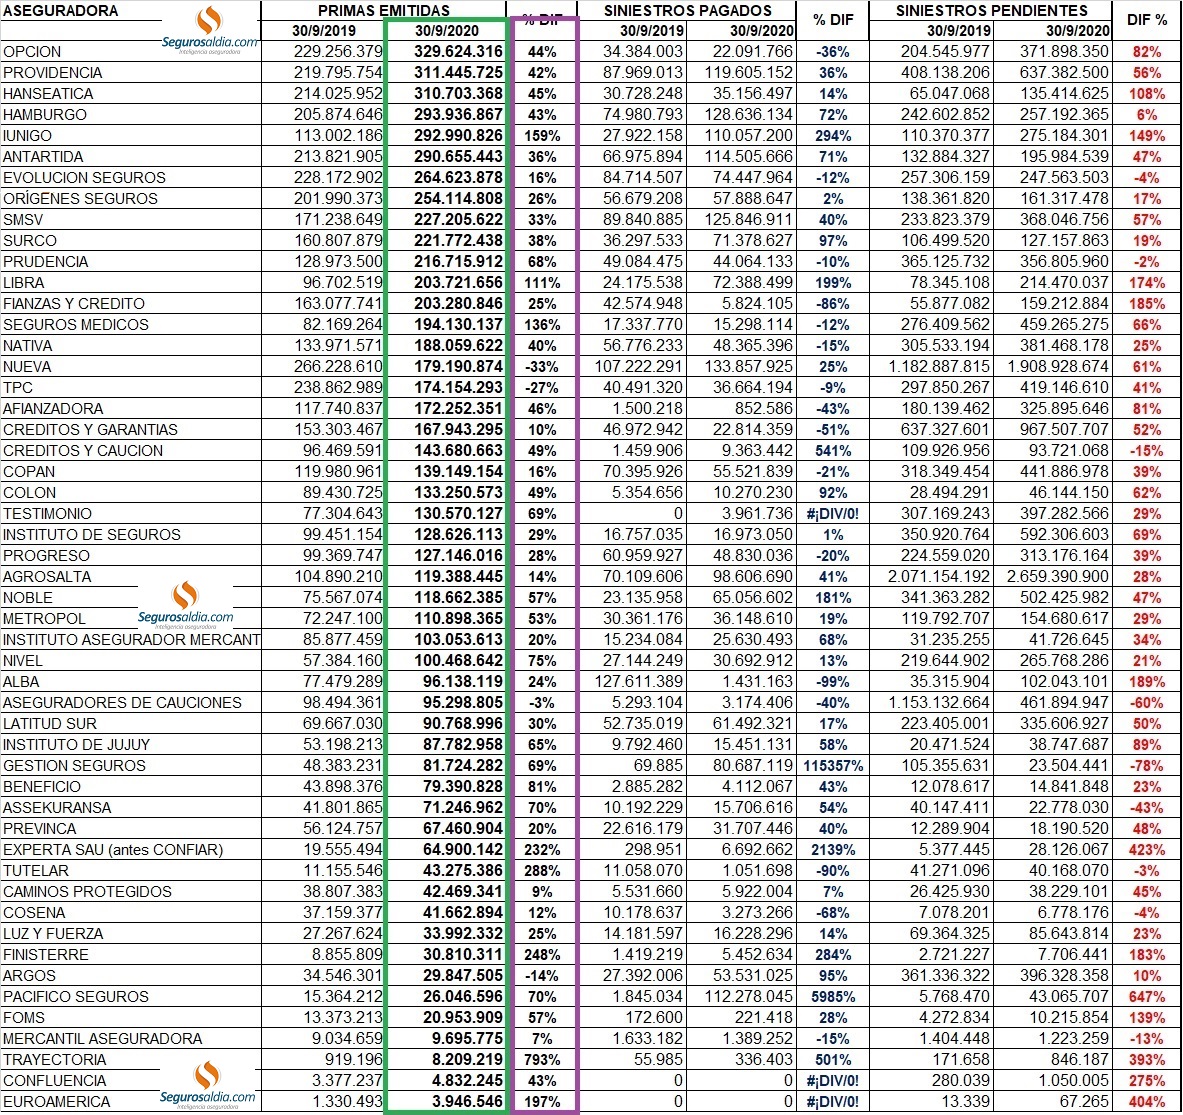Click SURCO's 97% paid claims difference
This screenshot has height=1115, width=1183.
coord(833,241)
